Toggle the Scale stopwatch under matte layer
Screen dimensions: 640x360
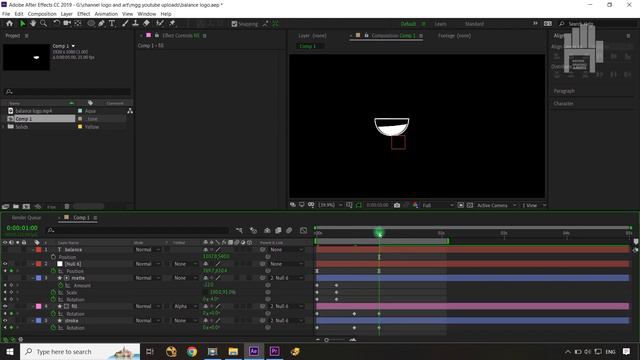[53, 292]
